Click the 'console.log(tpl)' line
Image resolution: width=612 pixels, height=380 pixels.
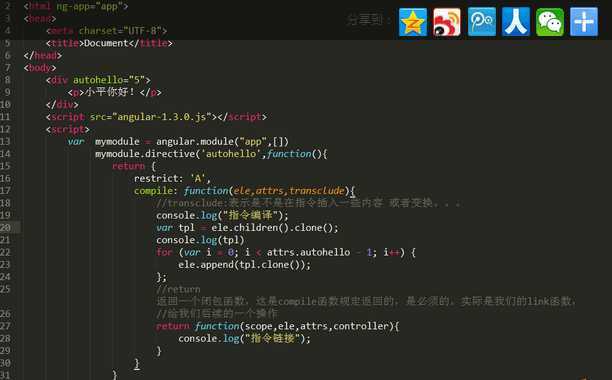pos(200,240)
